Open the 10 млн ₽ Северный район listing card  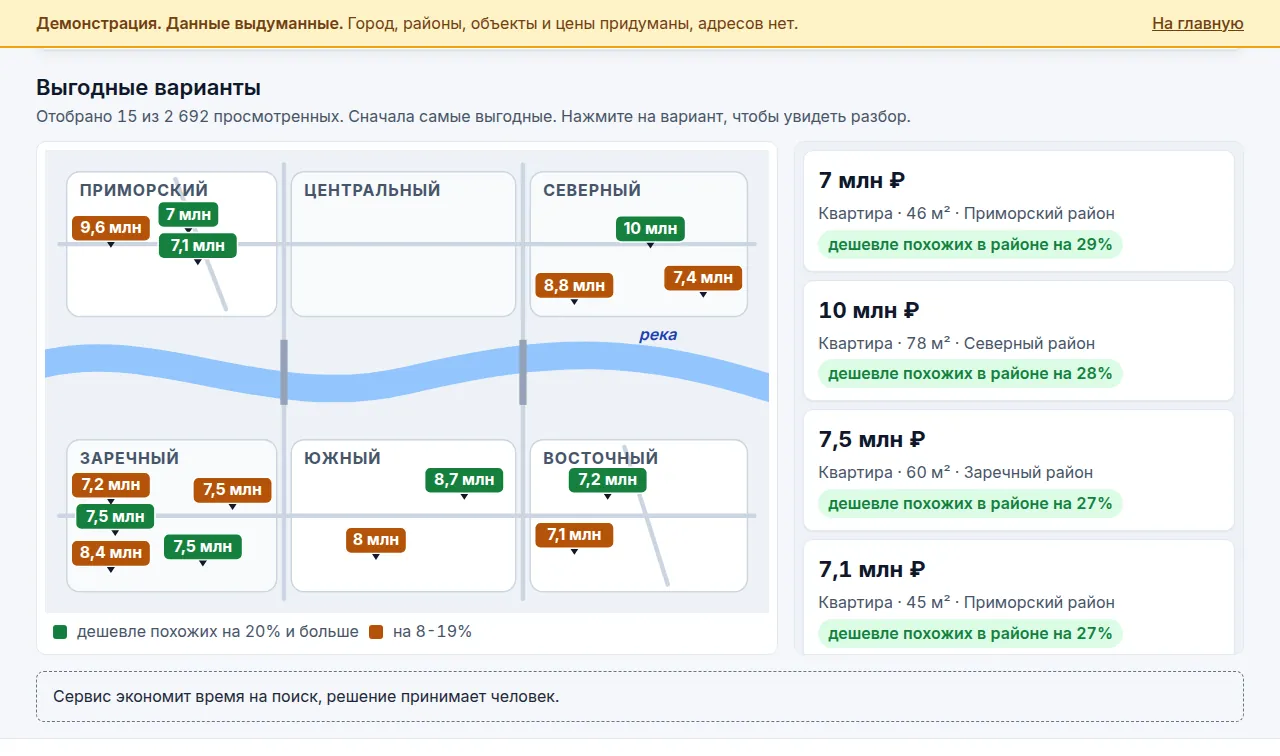(1019, 341)
